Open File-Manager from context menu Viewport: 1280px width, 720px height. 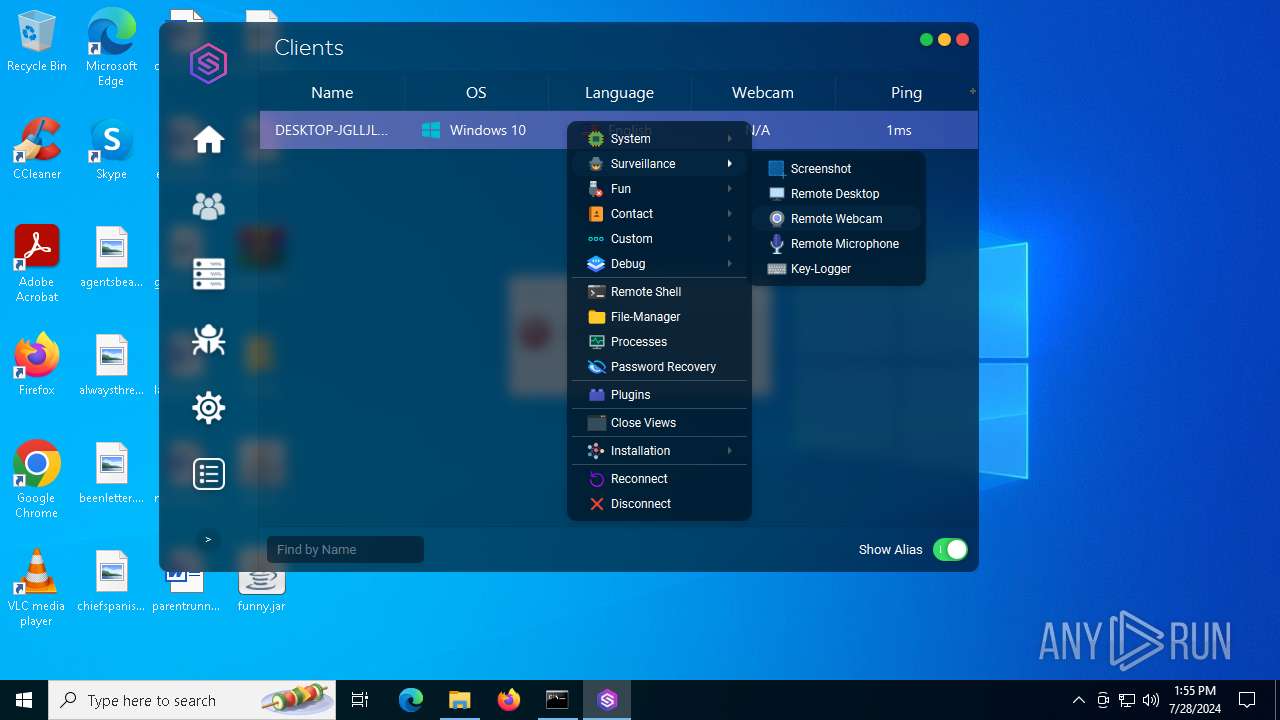[x=660, y=316]
